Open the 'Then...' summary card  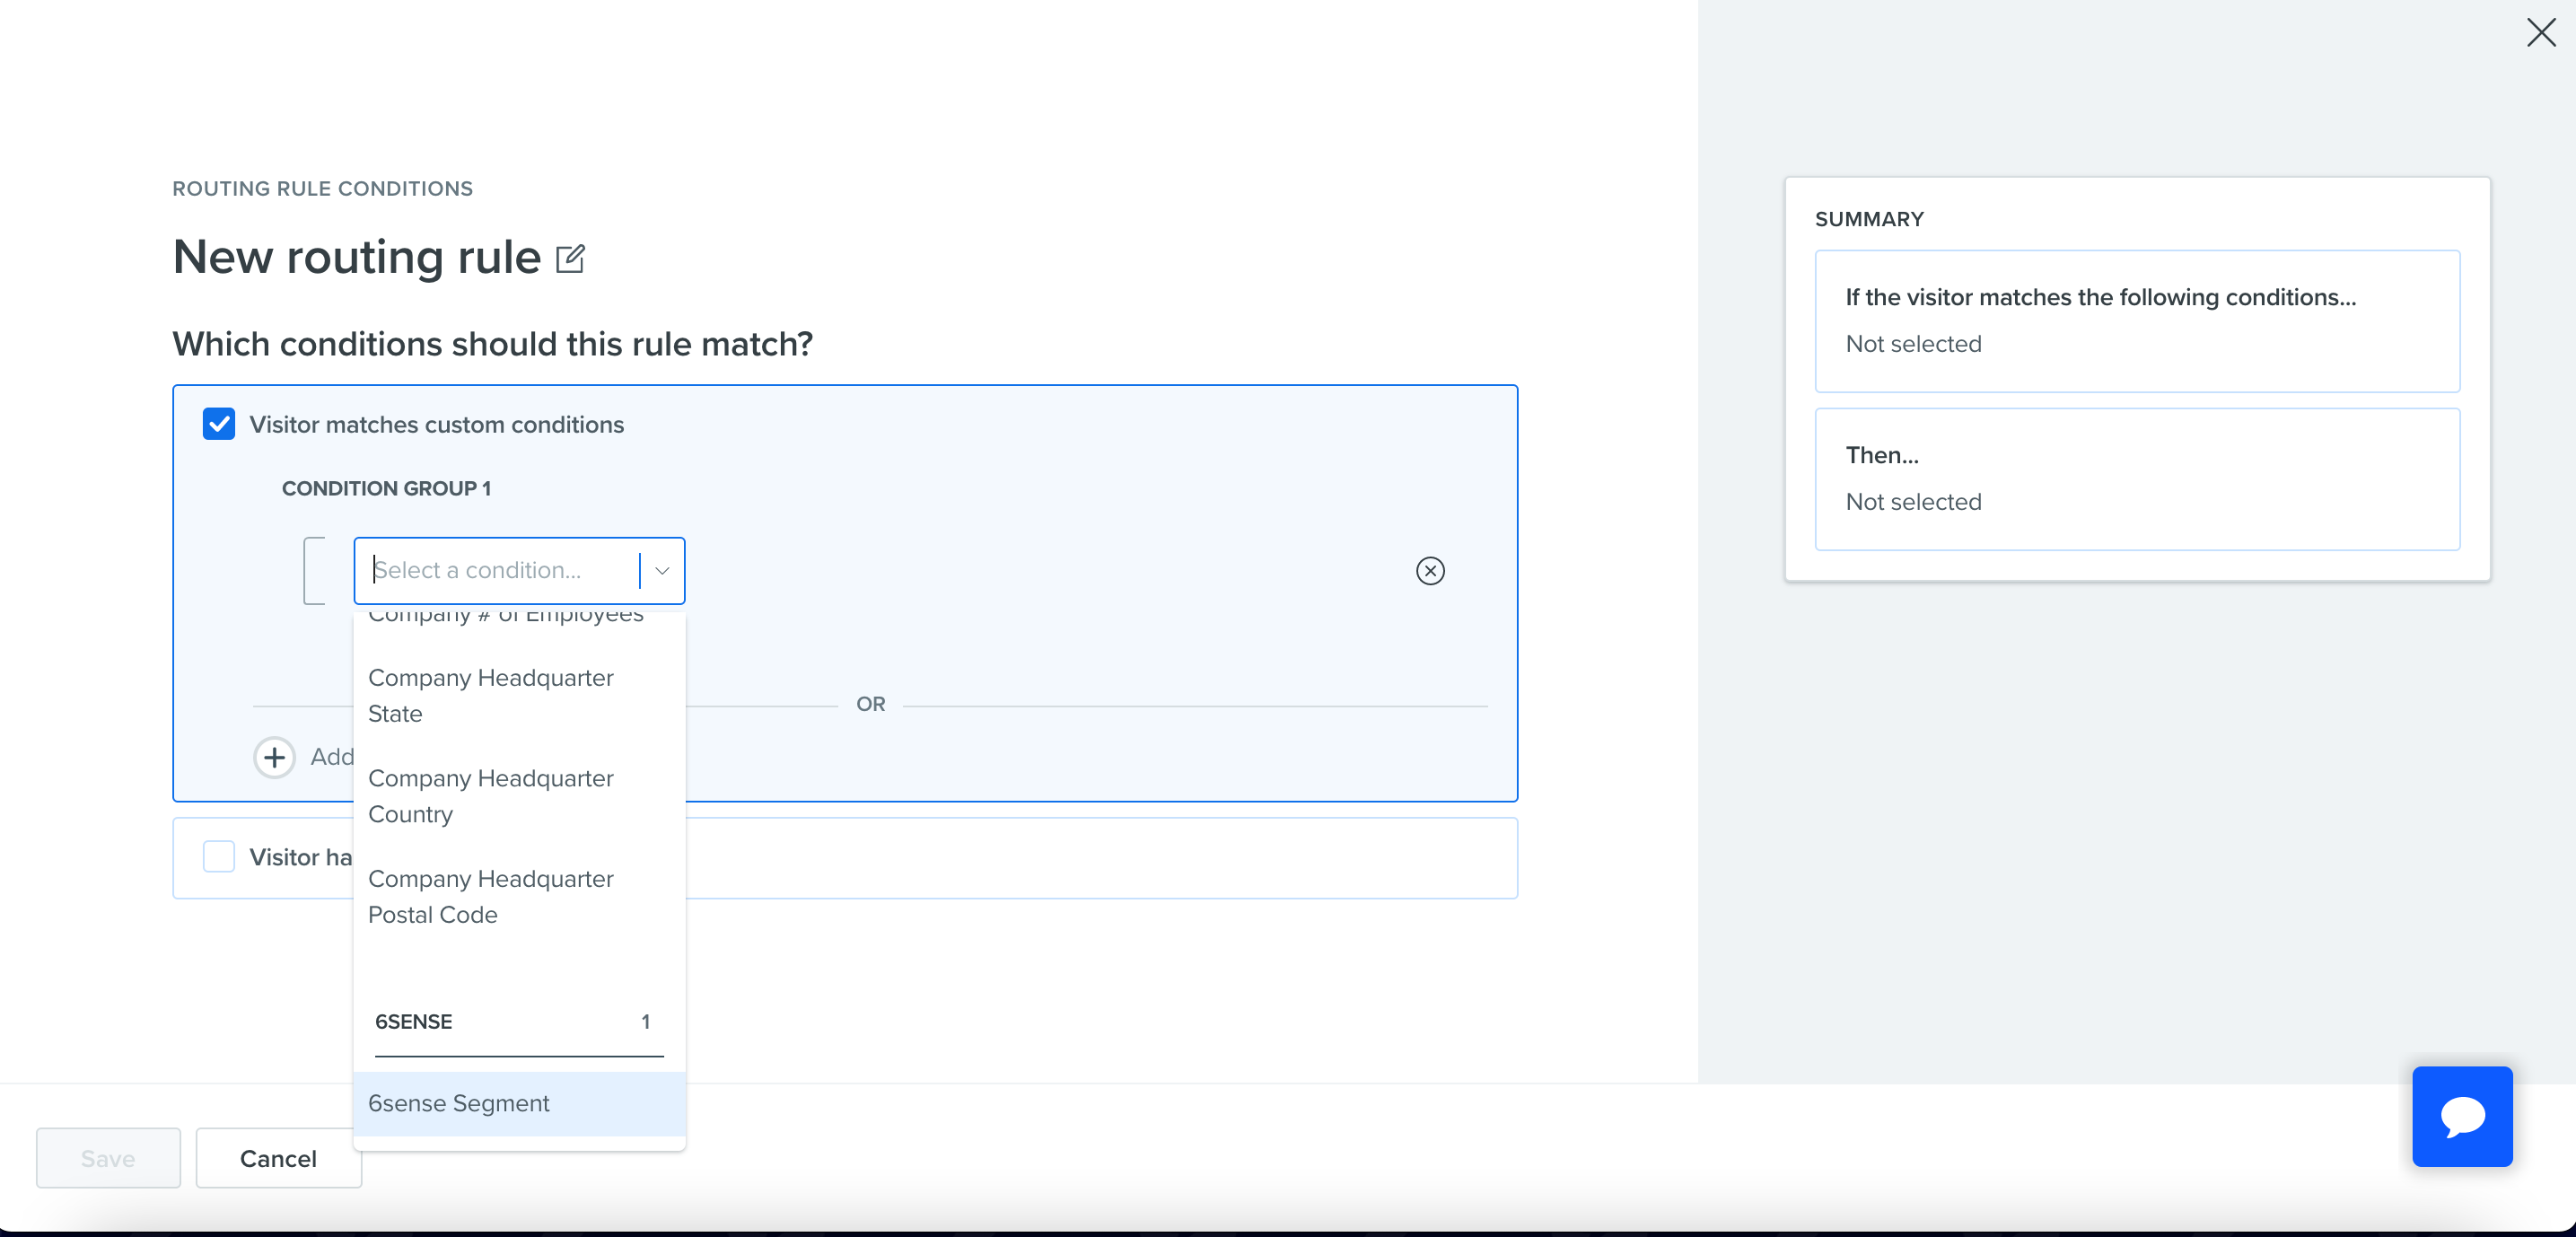click(2137, 479)
